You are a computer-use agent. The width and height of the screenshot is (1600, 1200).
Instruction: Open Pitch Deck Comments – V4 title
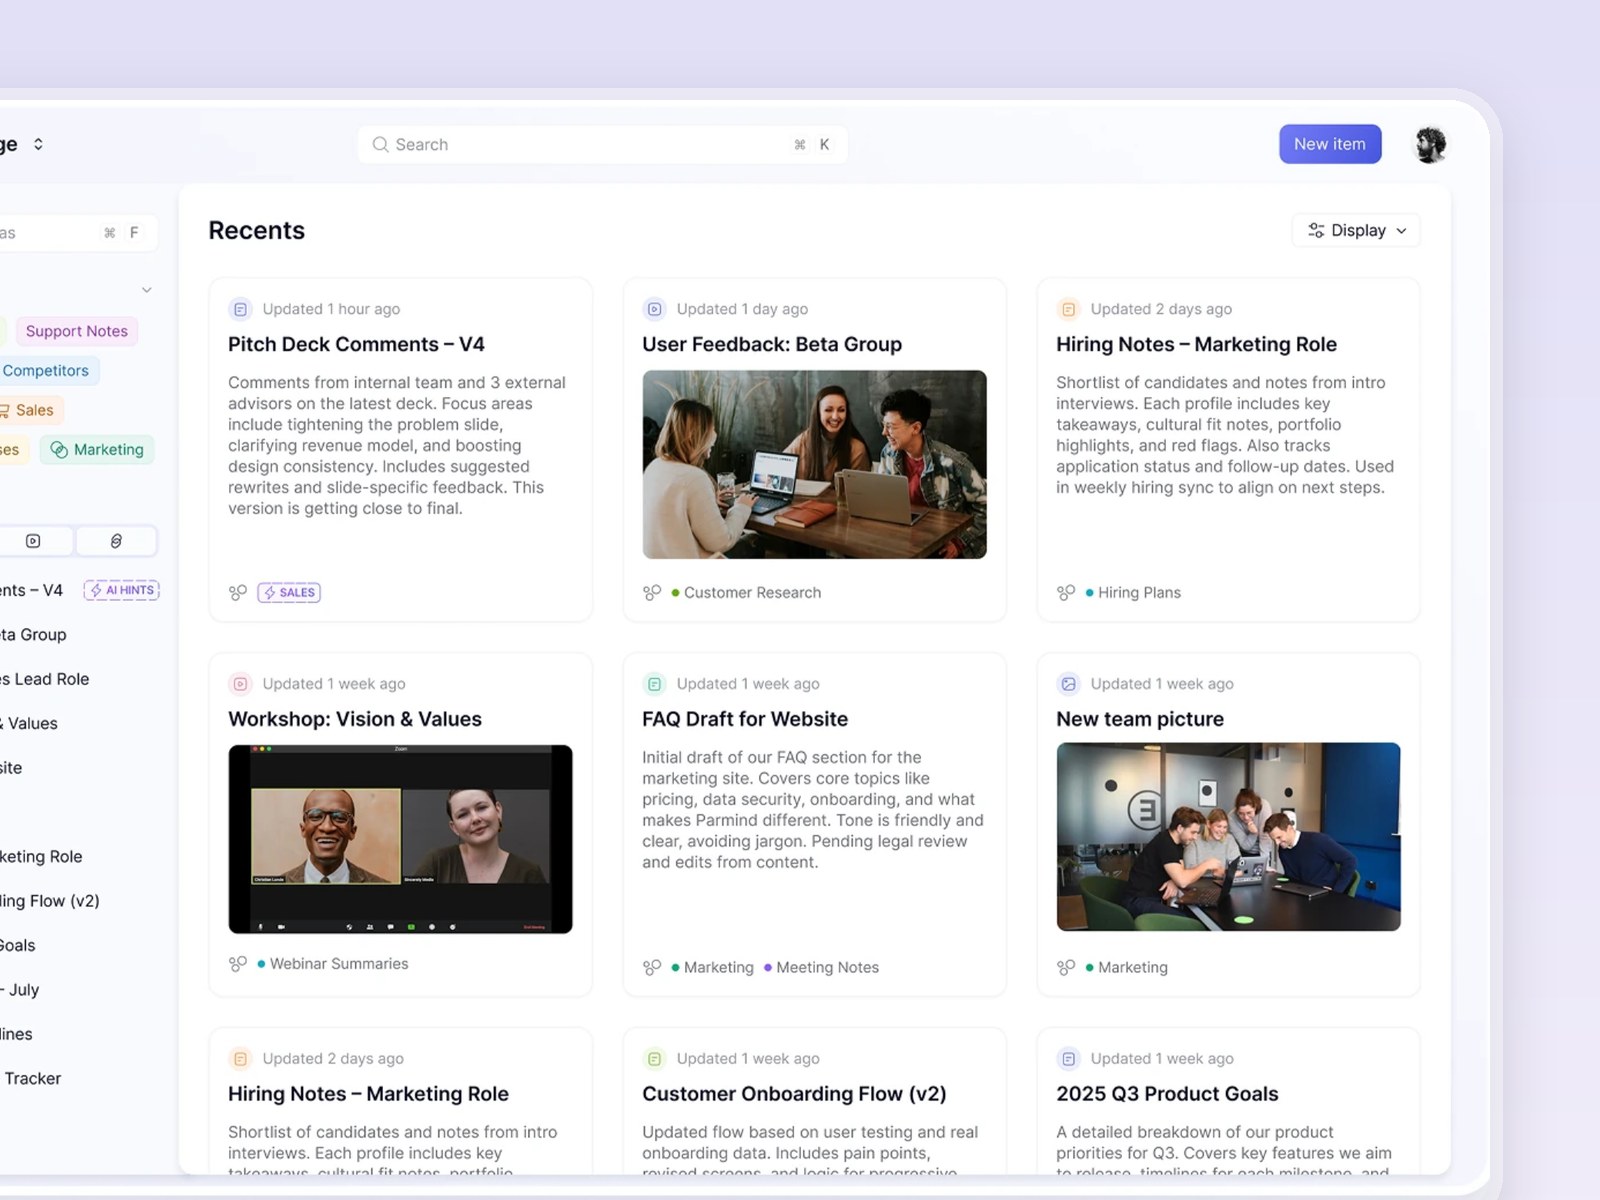tap(356, 344)
